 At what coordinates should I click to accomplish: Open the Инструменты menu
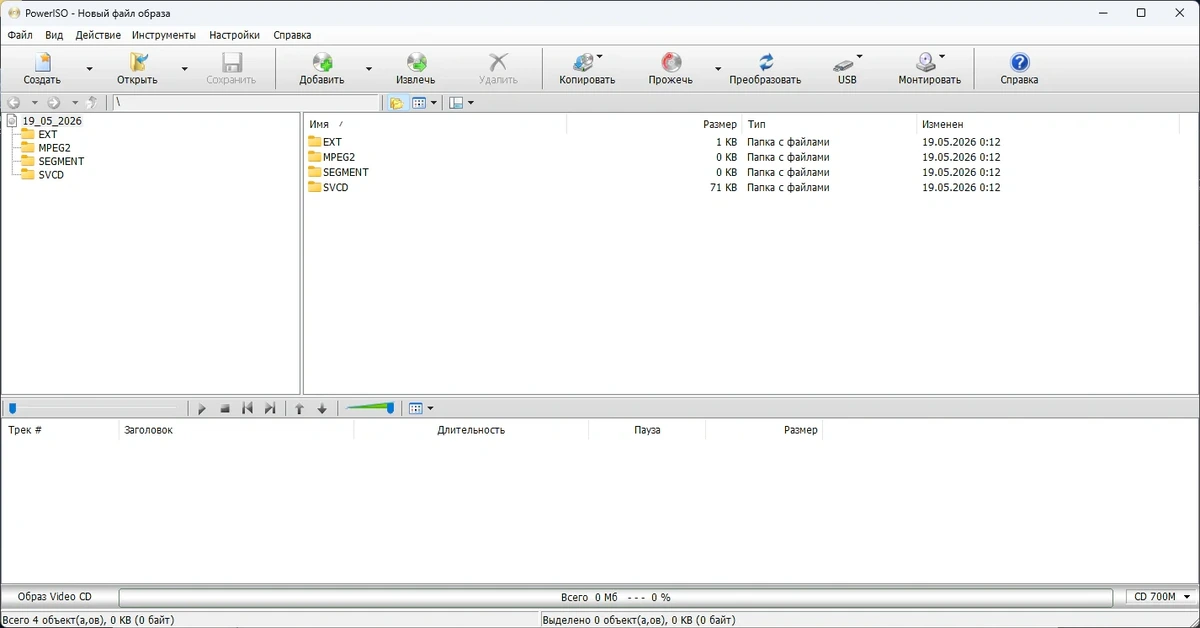(x=164, y=35)
